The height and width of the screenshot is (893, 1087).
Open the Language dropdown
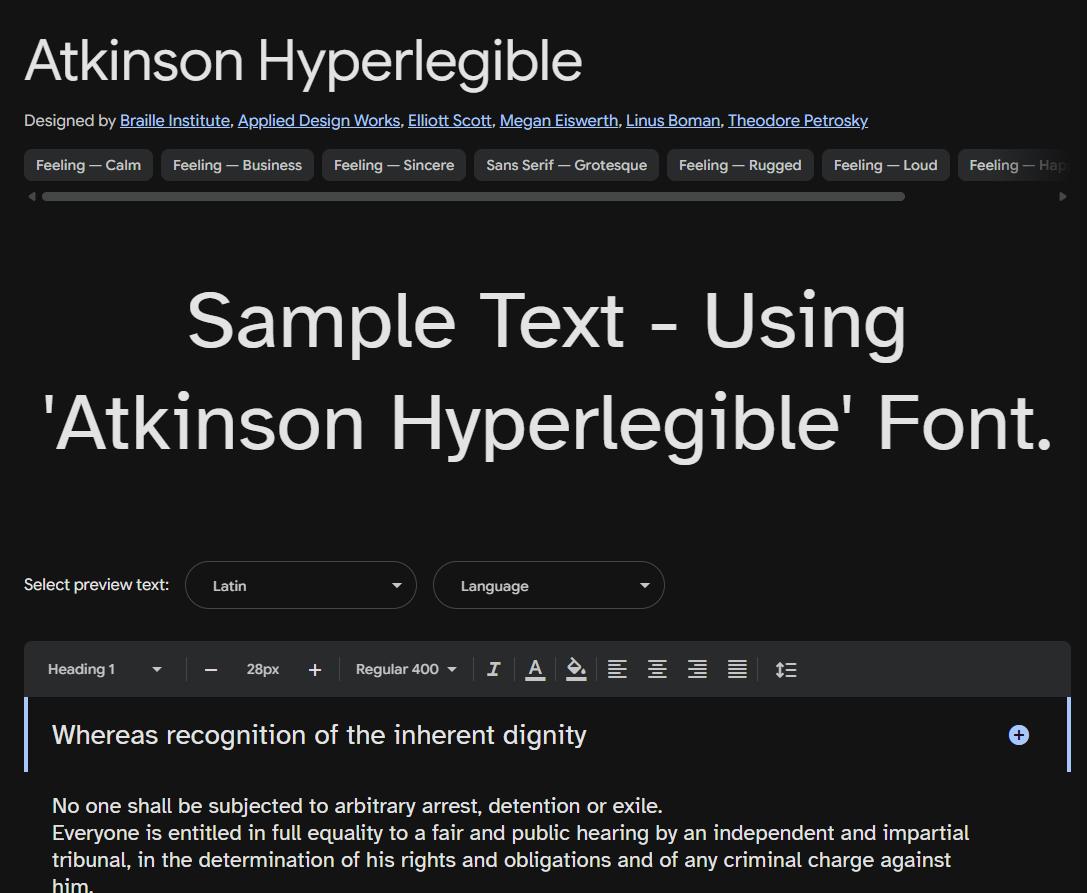pos(548,585)
